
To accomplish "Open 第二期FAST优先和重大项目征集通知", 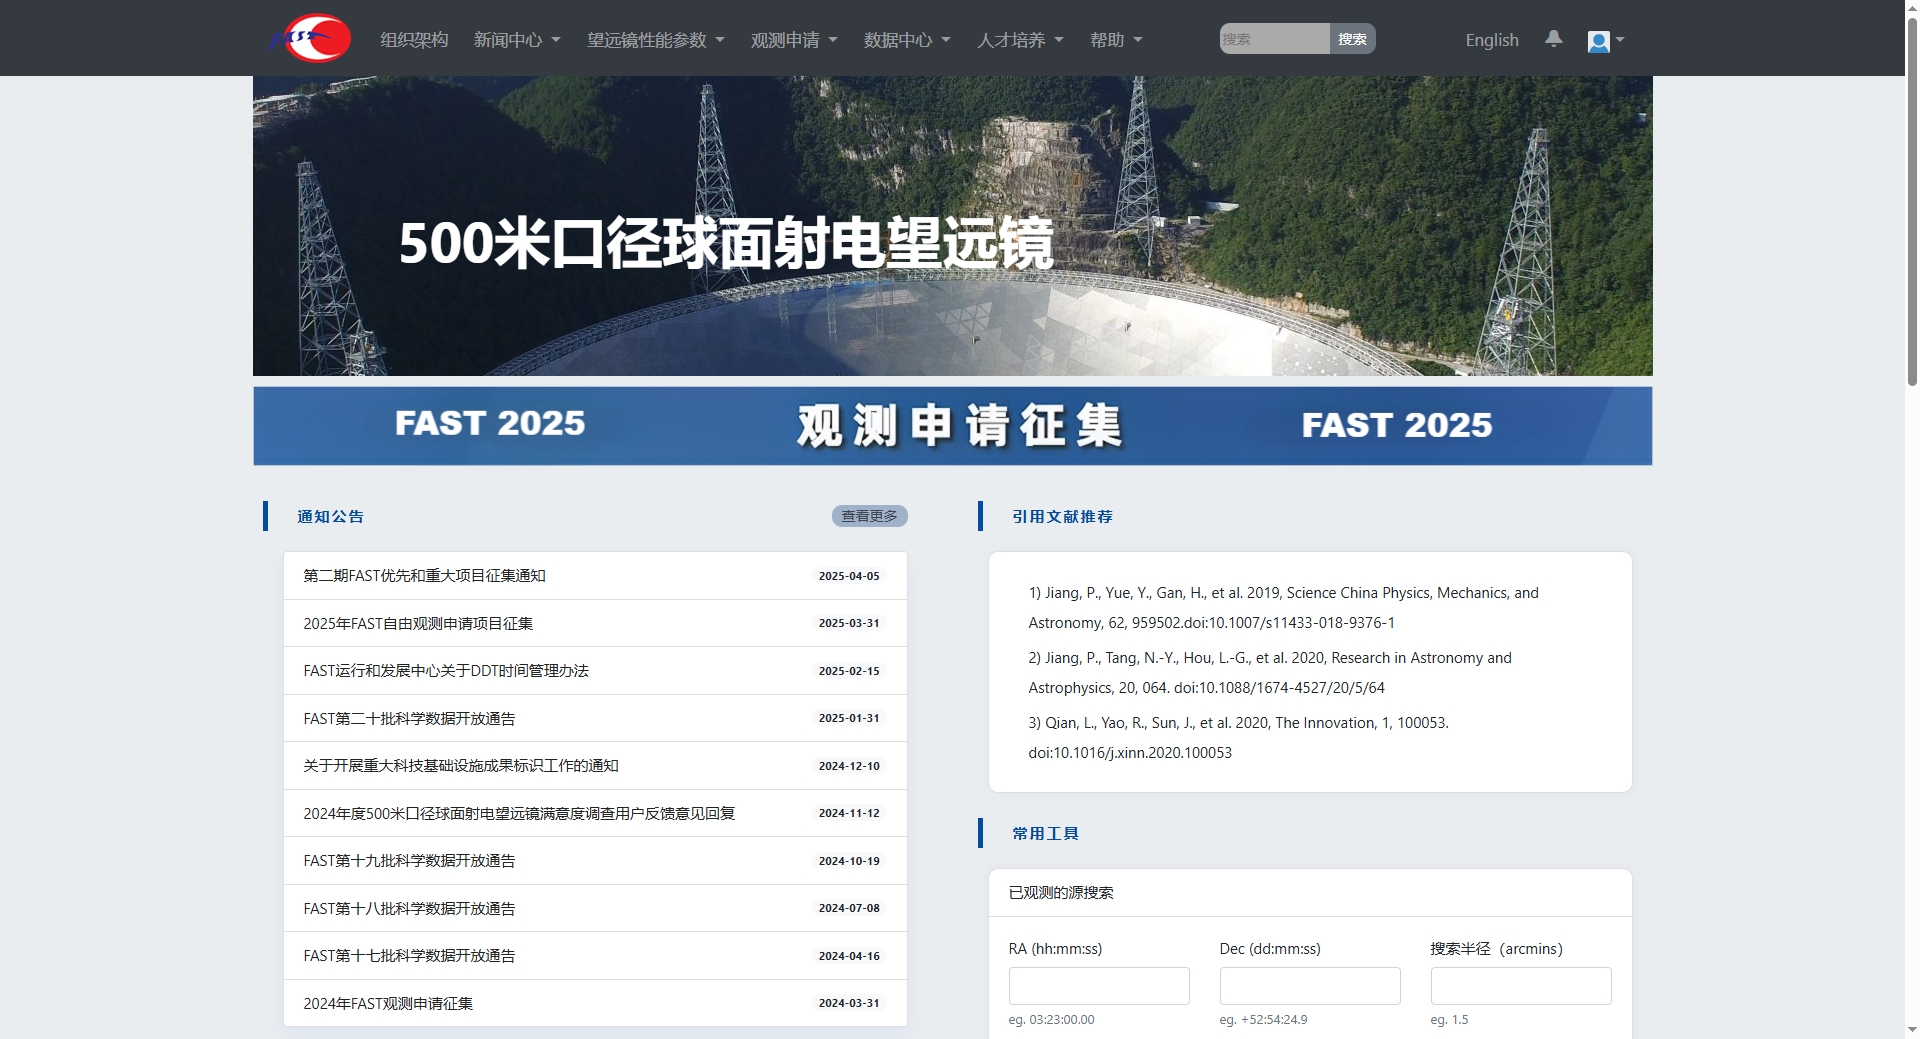I will 424,576.
